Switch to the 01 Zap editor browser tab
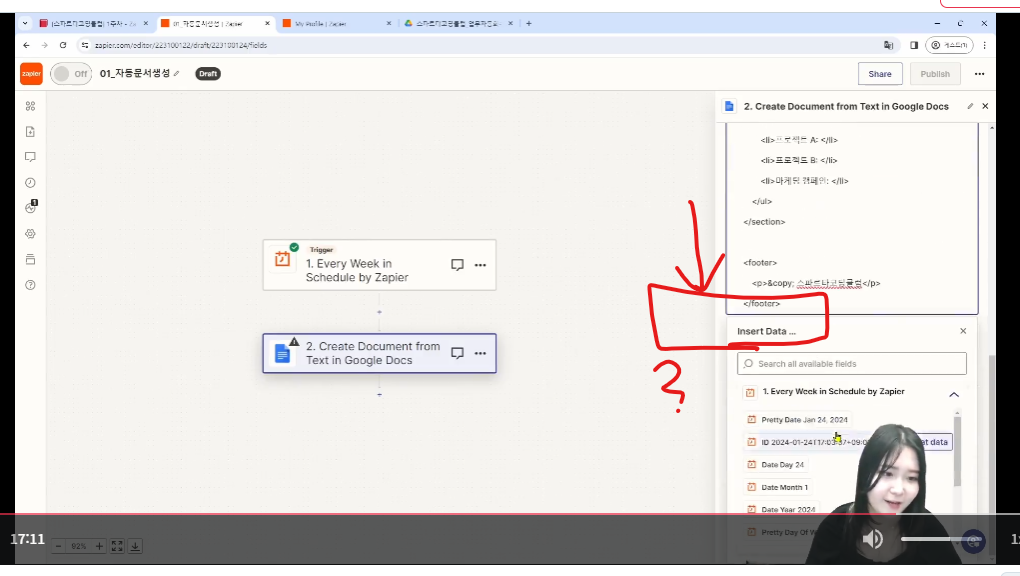This screenshot has height=576, width=1020. tap(215, 23)
